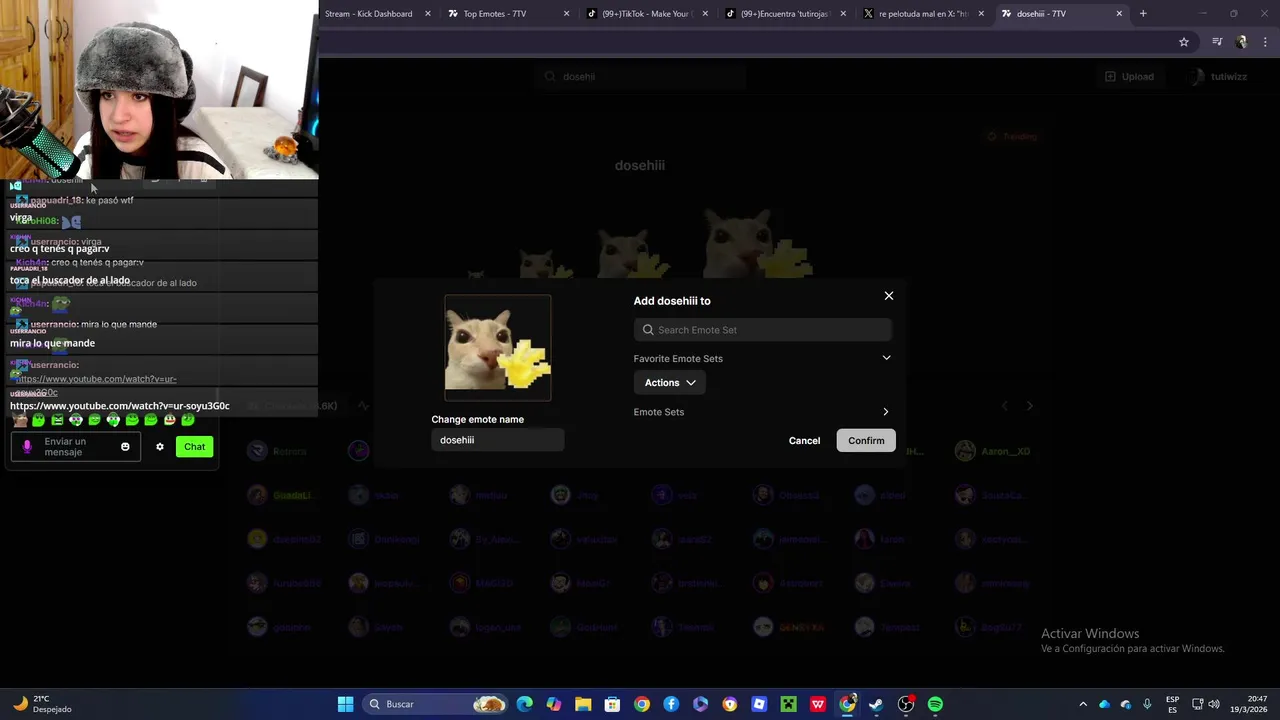This screenshot has height=720, width=1280.
Task: Open the red W app on taskbar
Action: [818, 704]
